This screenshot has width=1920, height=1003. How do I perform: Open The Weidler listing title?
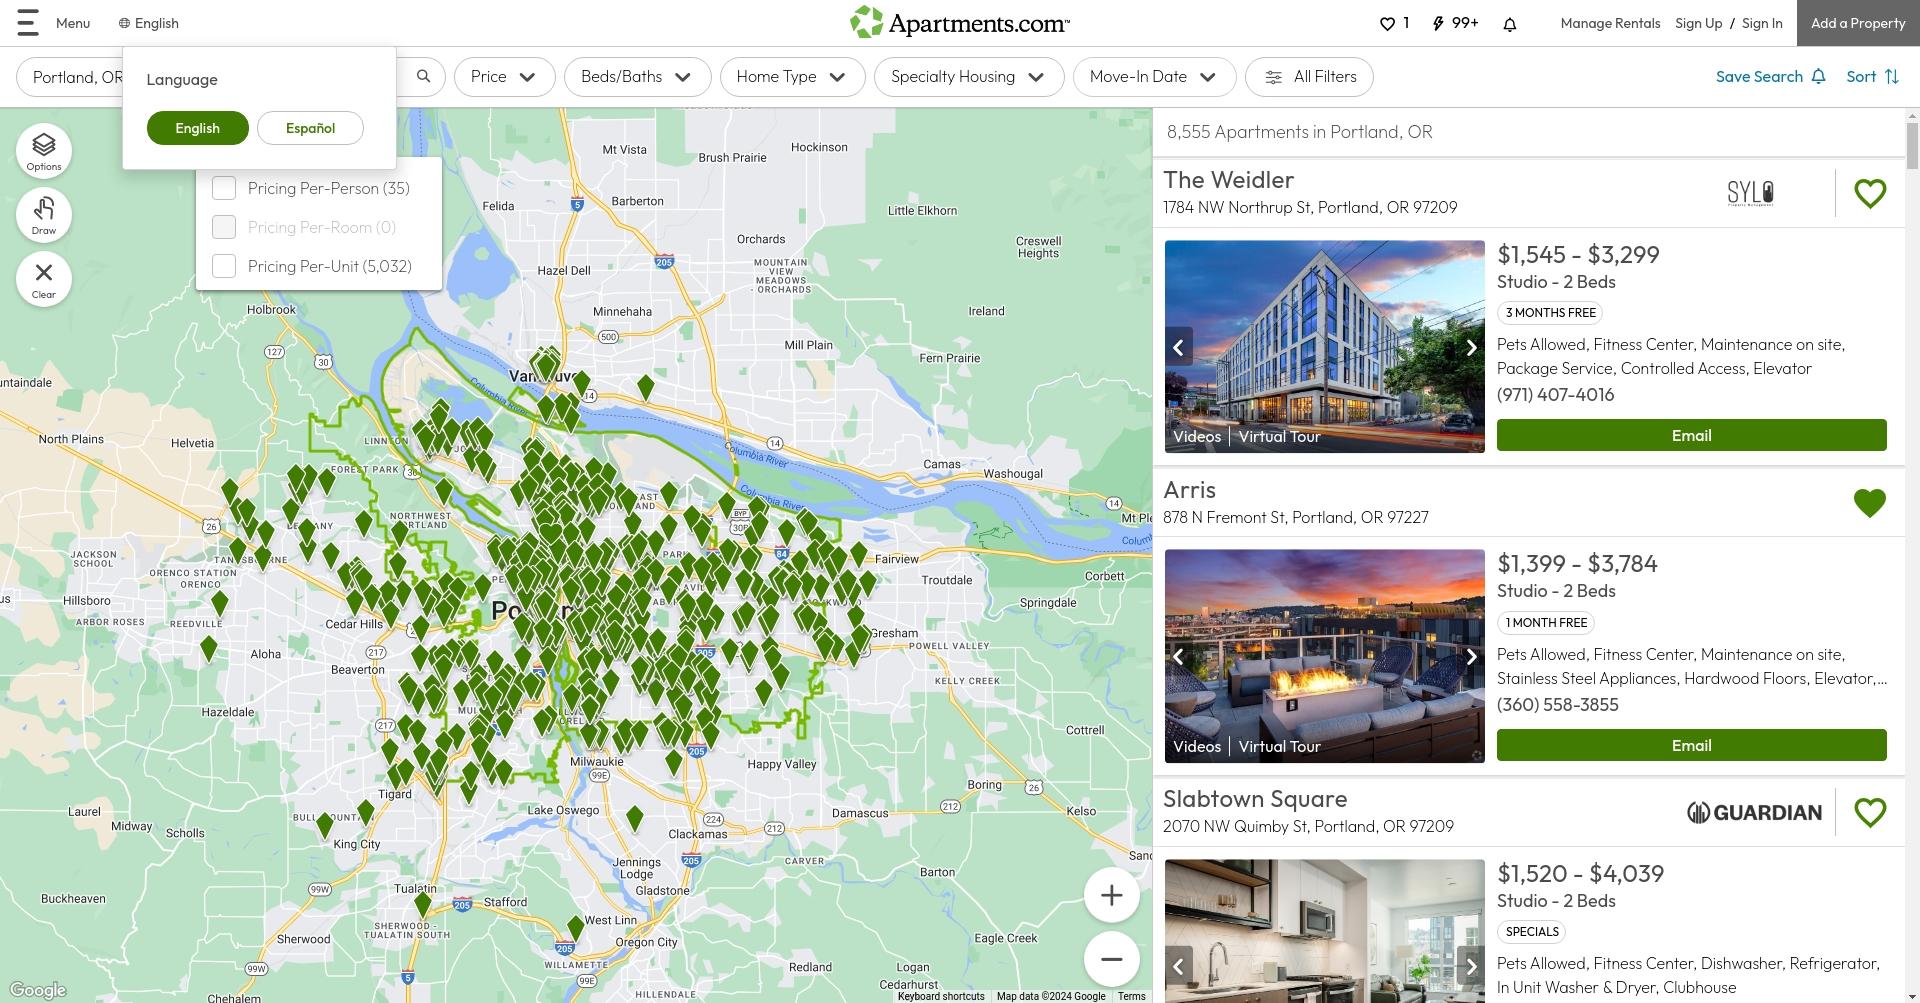point(1228,180)
